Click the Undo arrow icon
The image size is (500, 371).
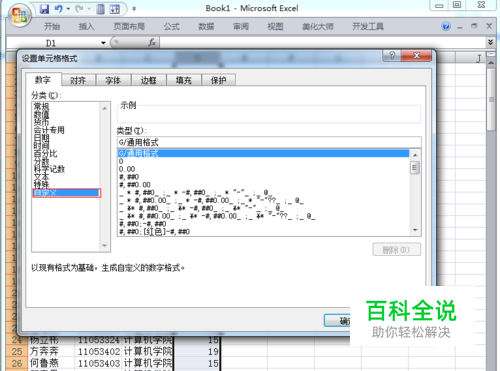(x=59, y=9)
